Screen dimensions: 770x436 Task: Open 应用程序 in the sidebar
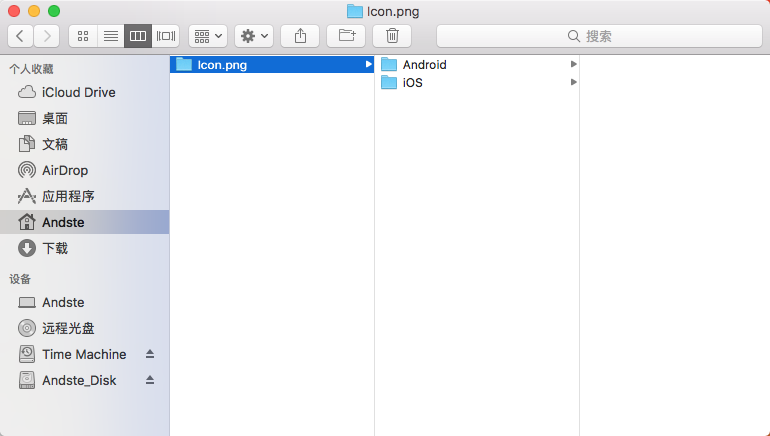pos(84,196)
